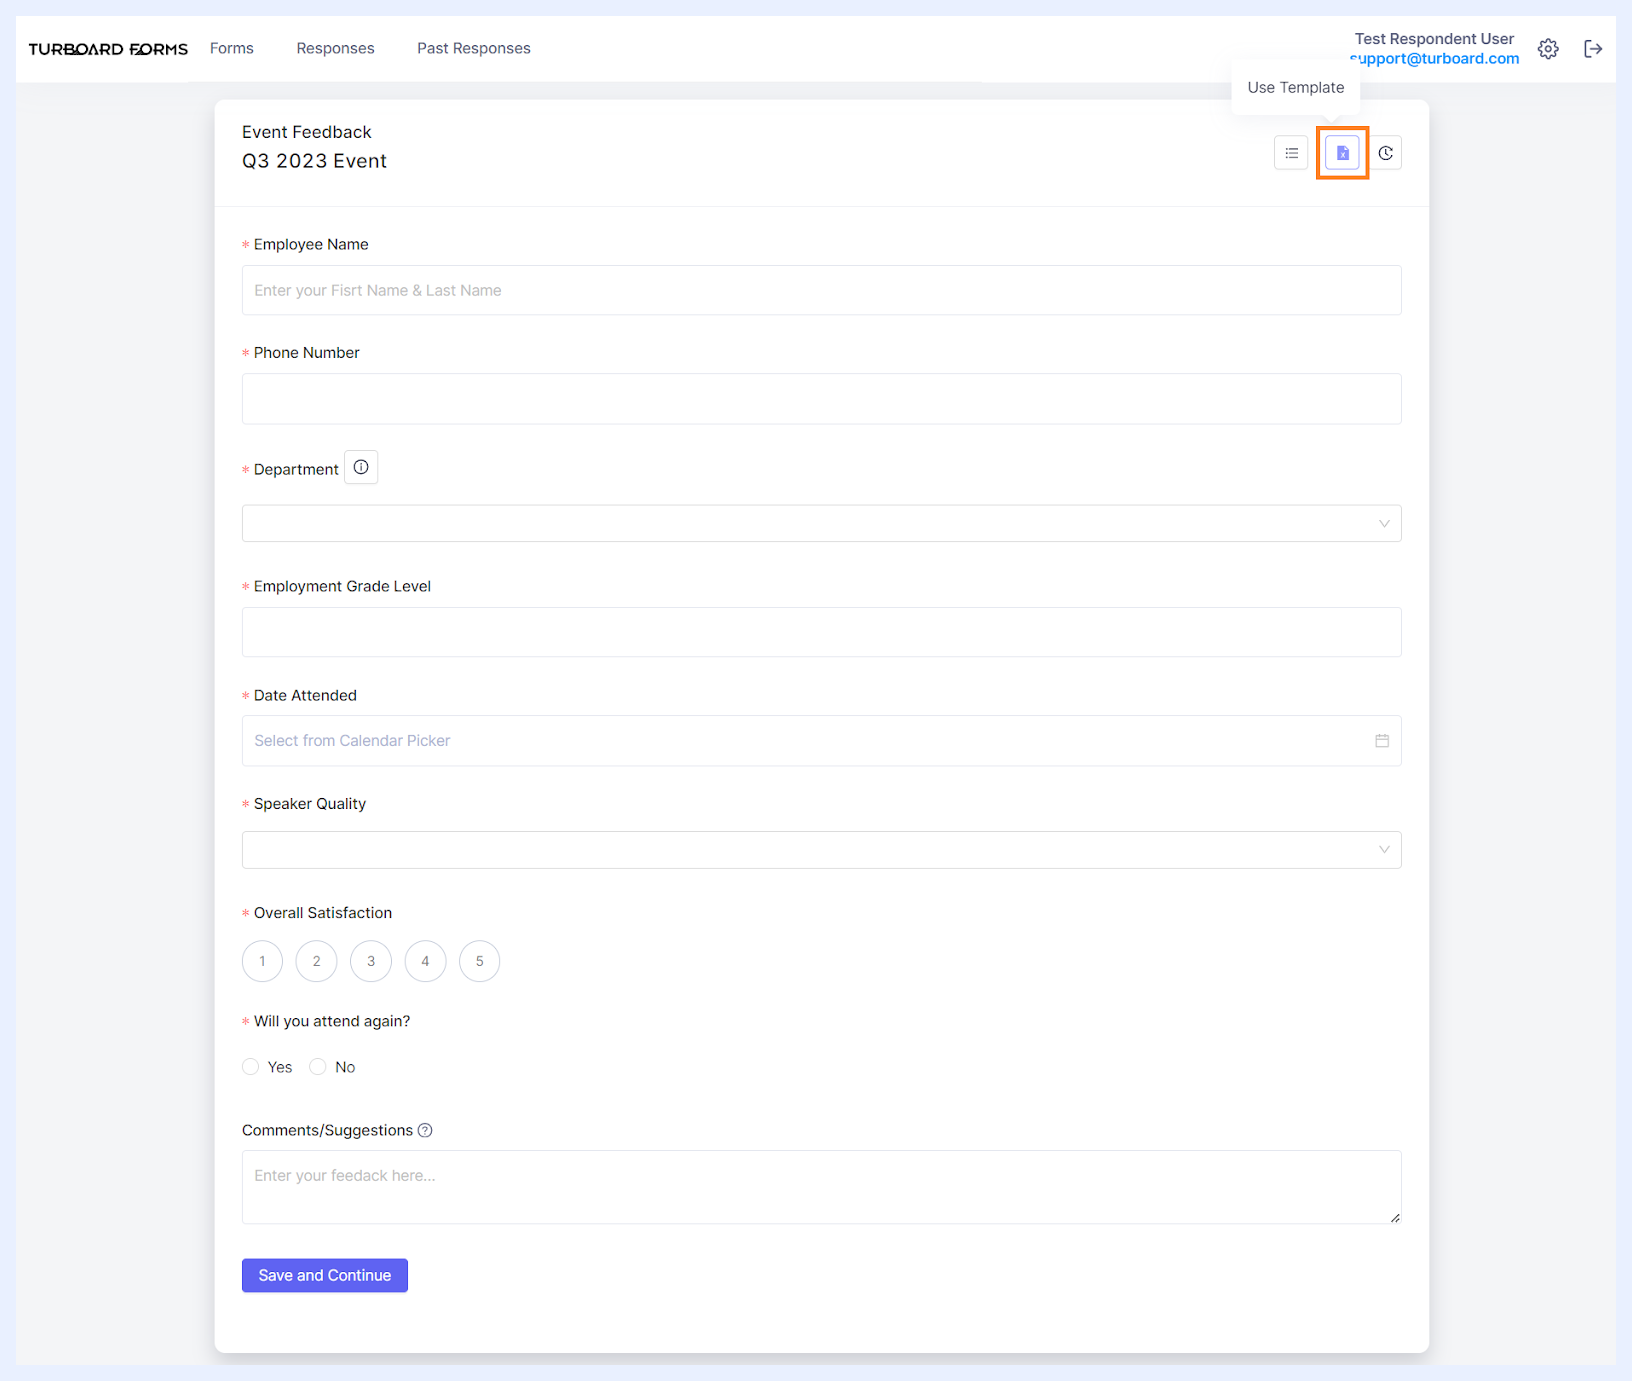Expand the Department dropdown
This screenshot has height=1381, width=1632.
click(822, 524)
